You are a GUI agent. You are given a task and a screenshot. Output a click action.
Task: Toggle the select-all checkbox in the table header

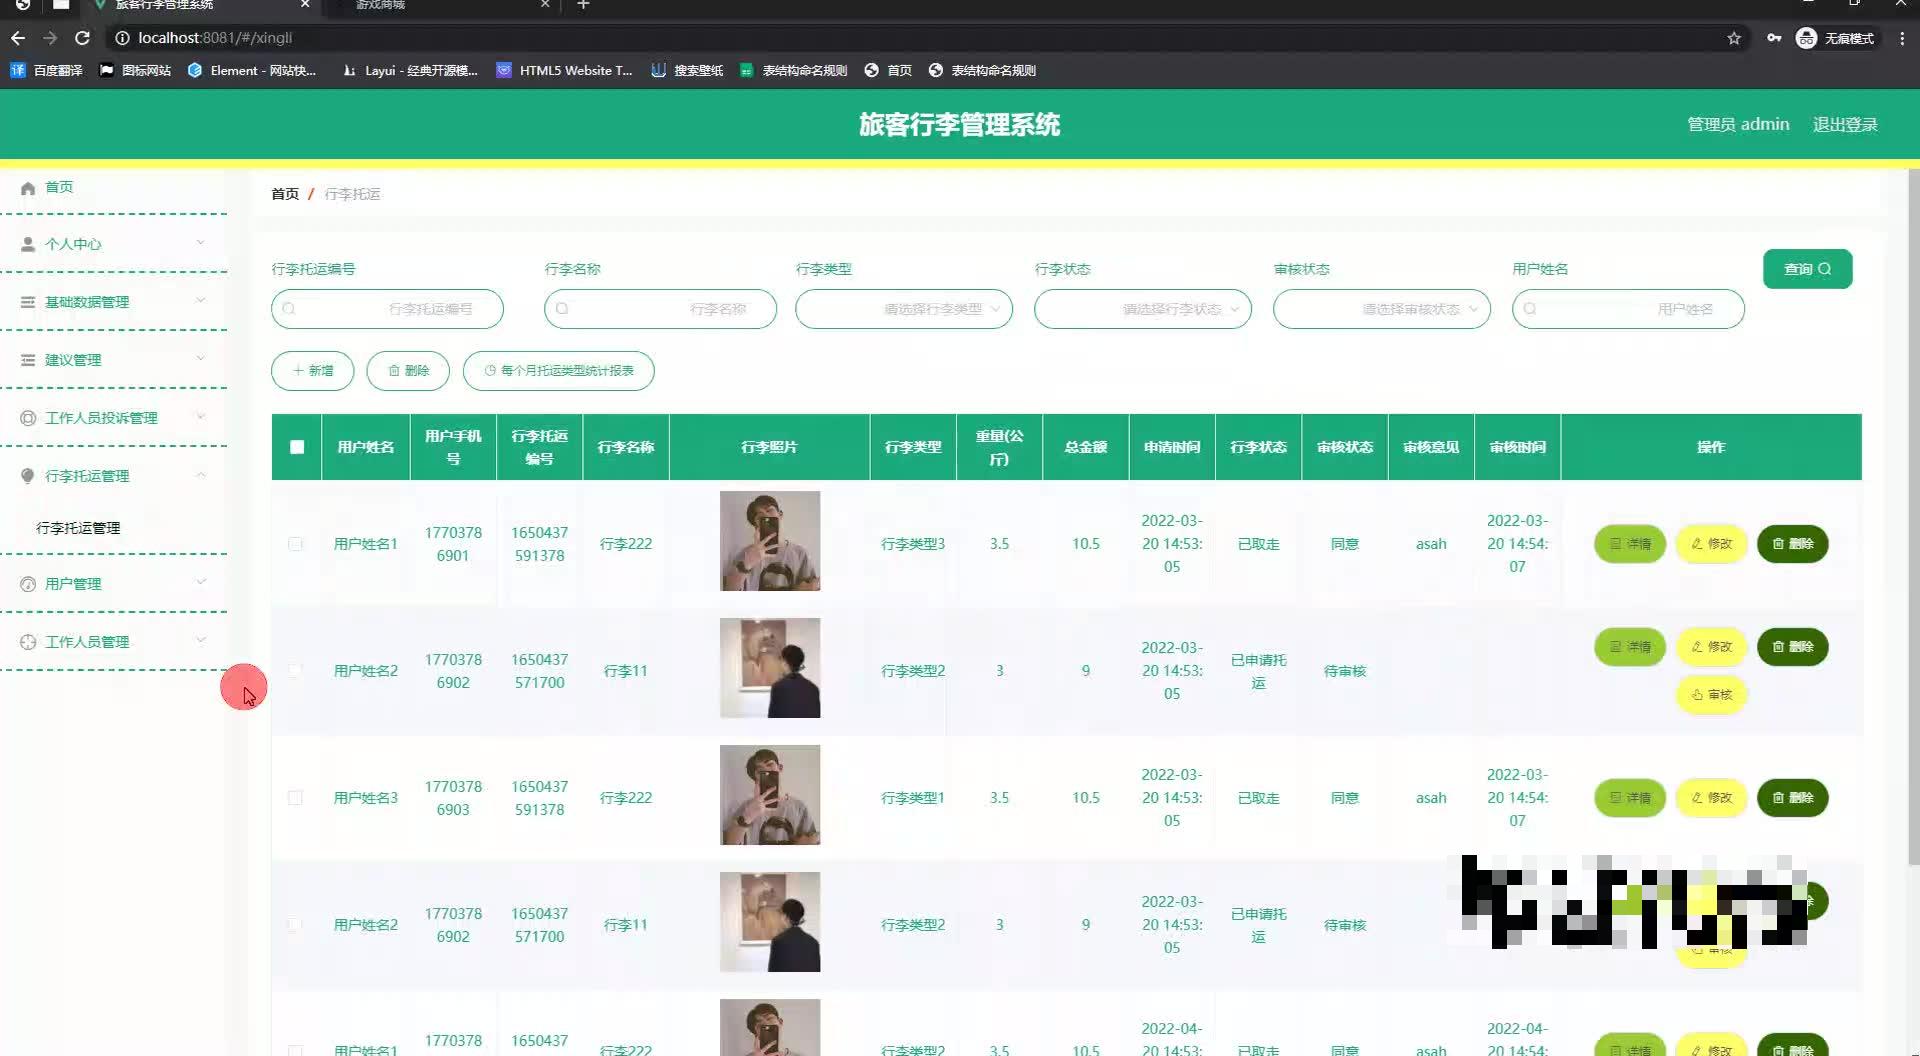[x=296, y=447]
